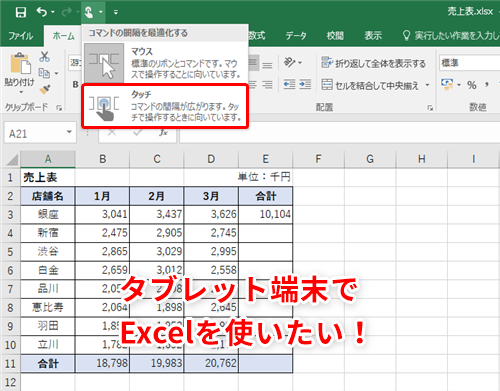500x391 pixels.
Task: Click the 実行したい作業を入力 search box
Action: (451, 35)
